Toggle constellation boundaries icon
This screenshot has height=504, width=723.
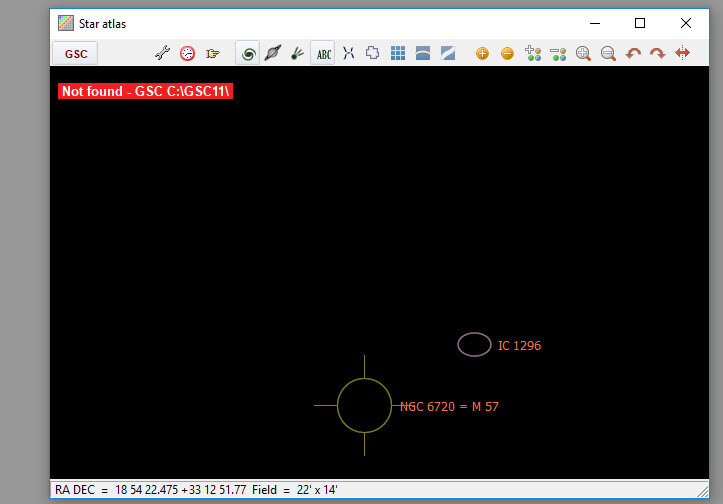(373, 53)
